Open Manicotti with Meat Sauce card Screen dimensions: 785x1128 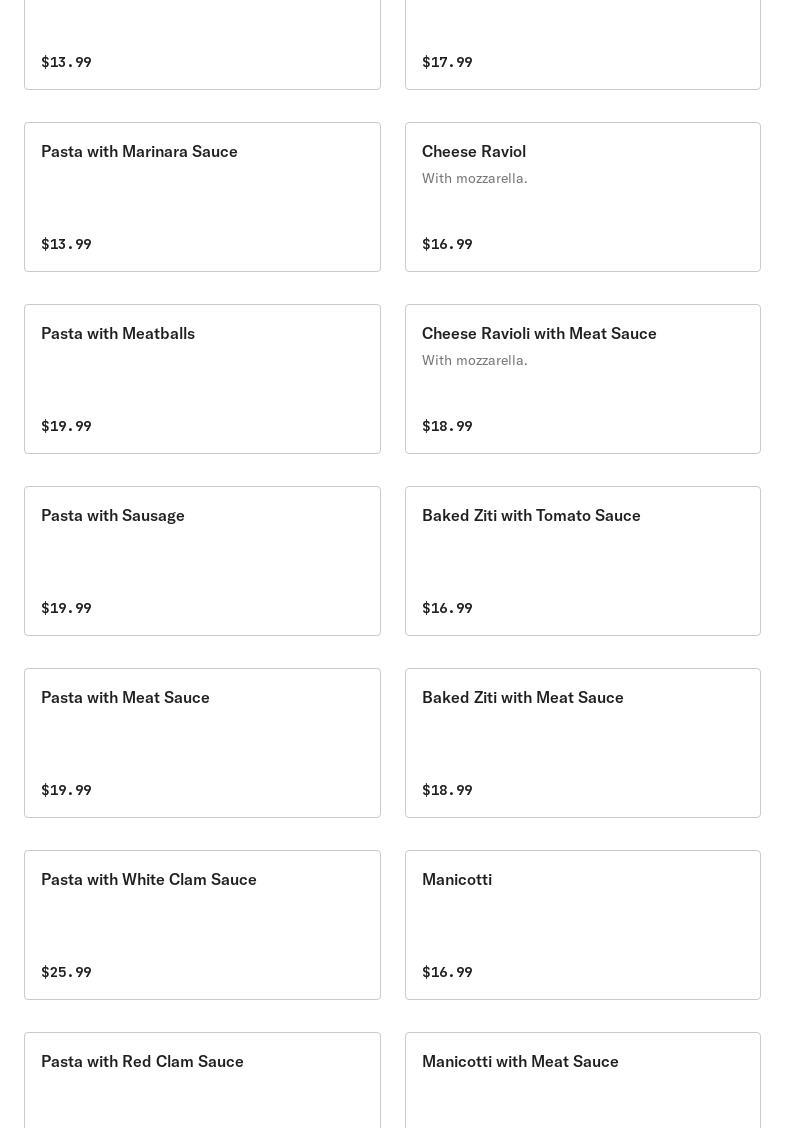[582, 1080]
